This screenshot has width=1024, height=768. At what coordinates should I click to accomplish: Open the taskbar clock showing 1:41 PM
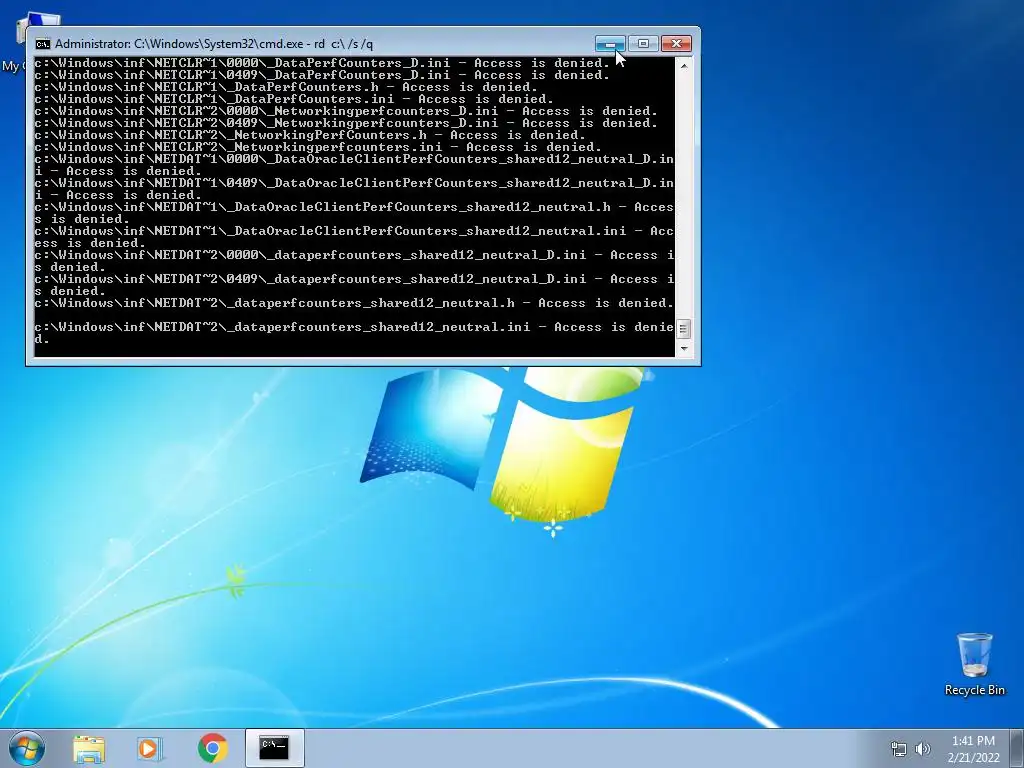coord(973,748)
